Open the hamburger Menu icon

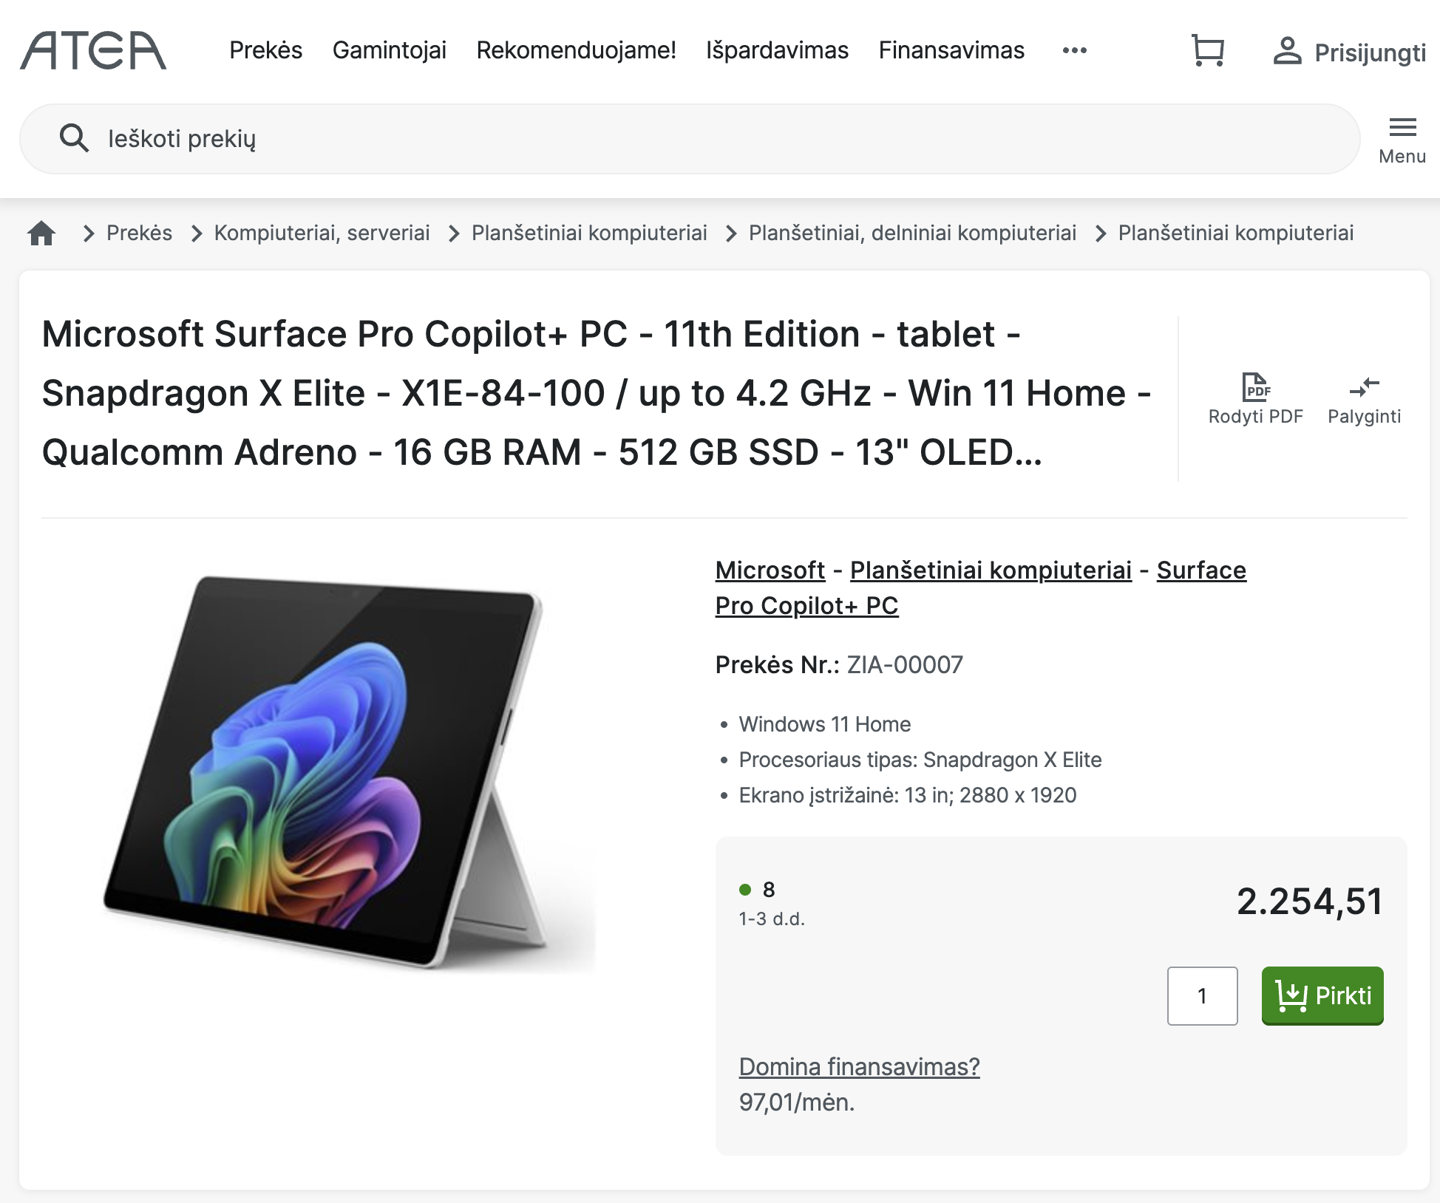[1402, 128]
